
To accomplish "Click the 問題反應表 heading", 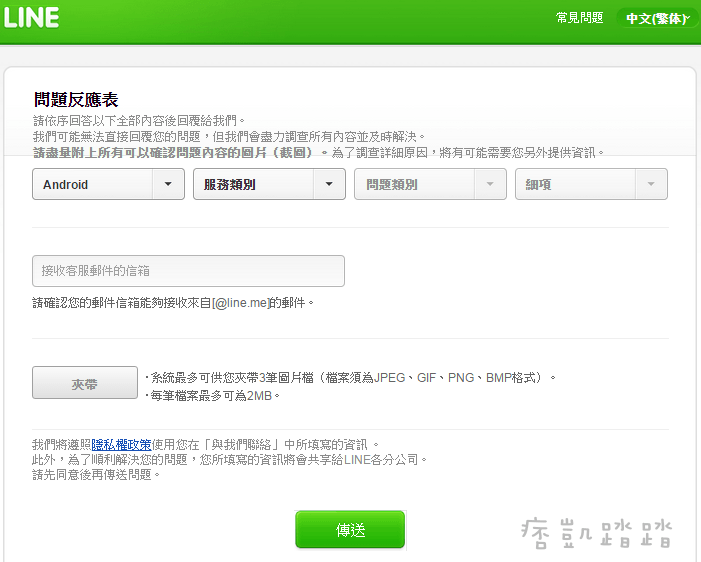I will 76,100.
